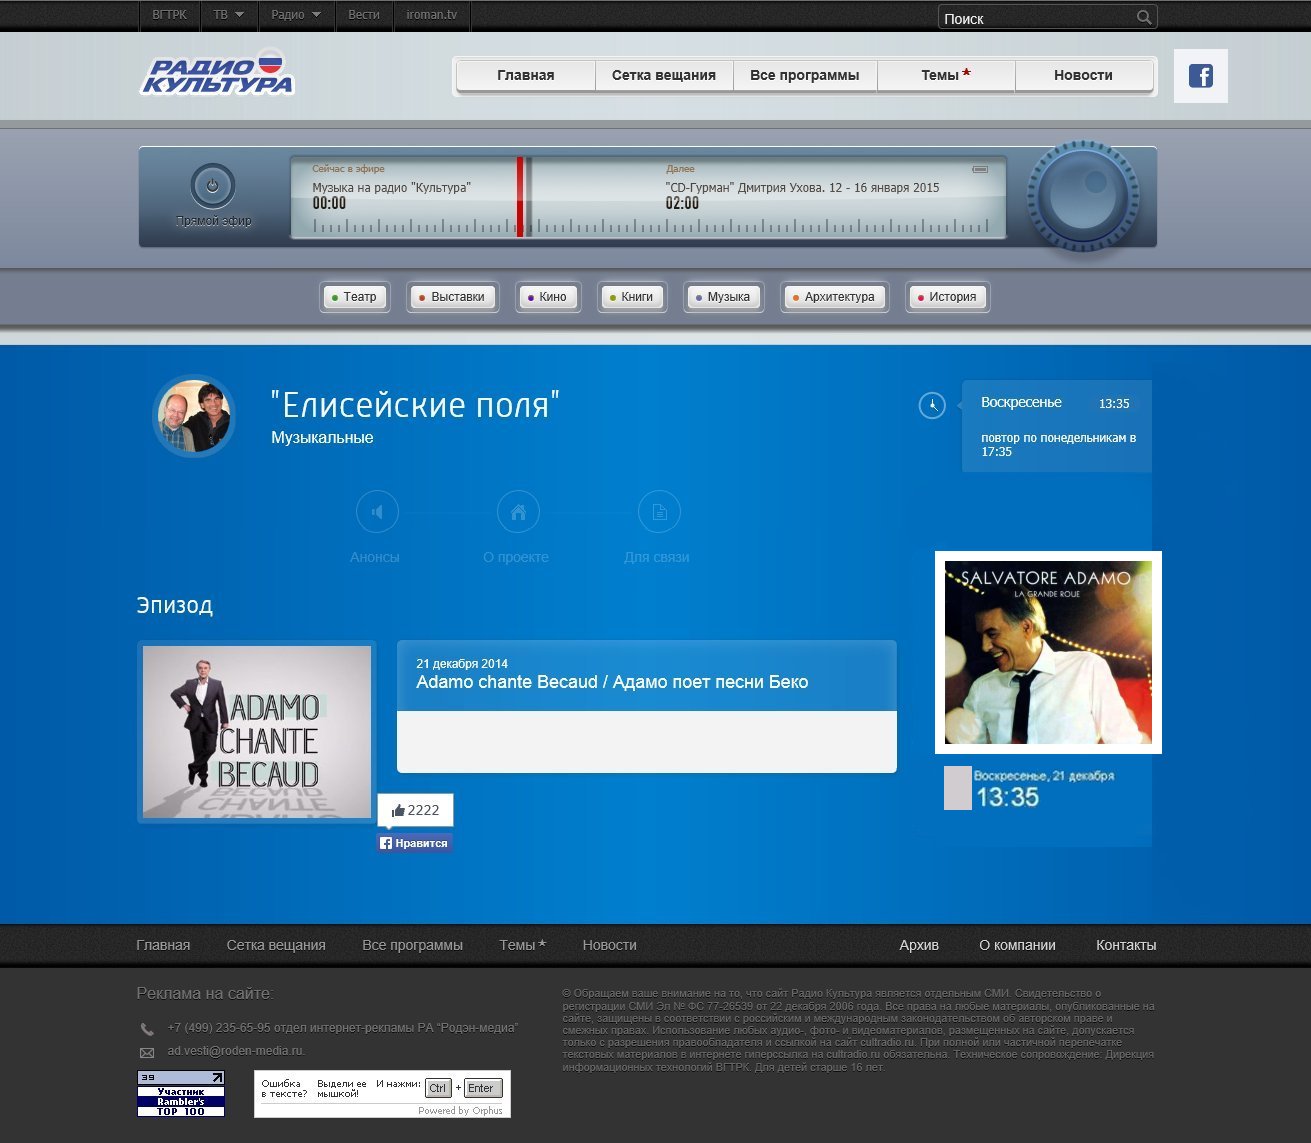Like the episode via Нравится button
This screenshot has width=1311, height=1143.
[414, 843]
